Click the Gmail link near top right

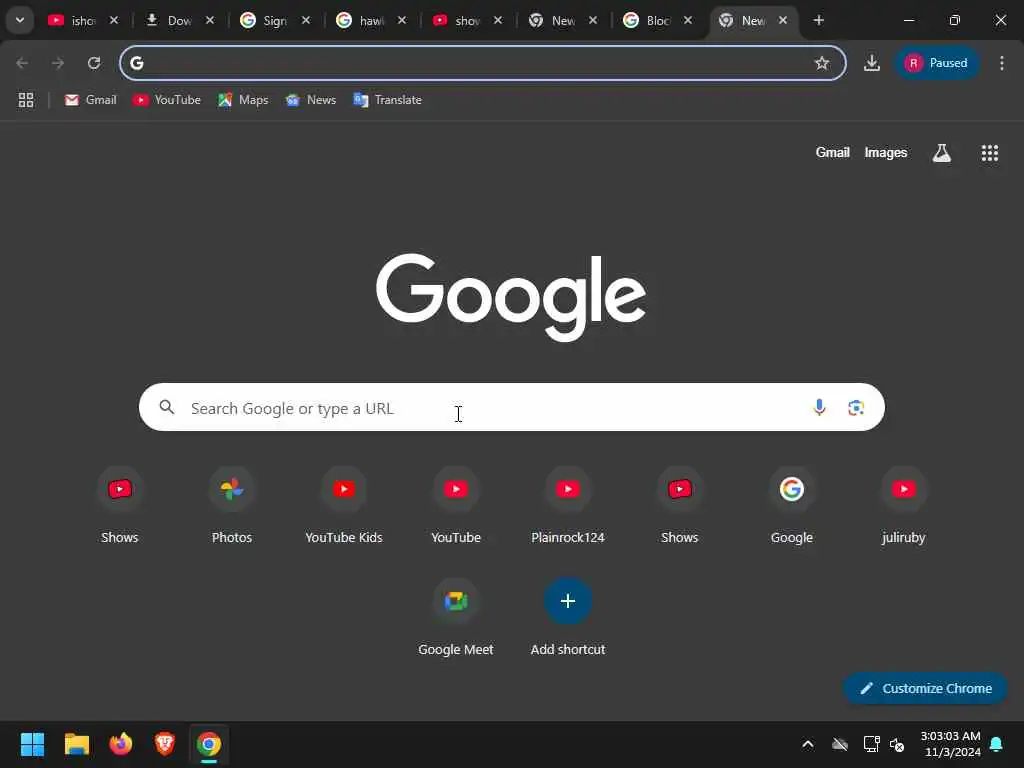pyautogui.click(x=833, y=152)
